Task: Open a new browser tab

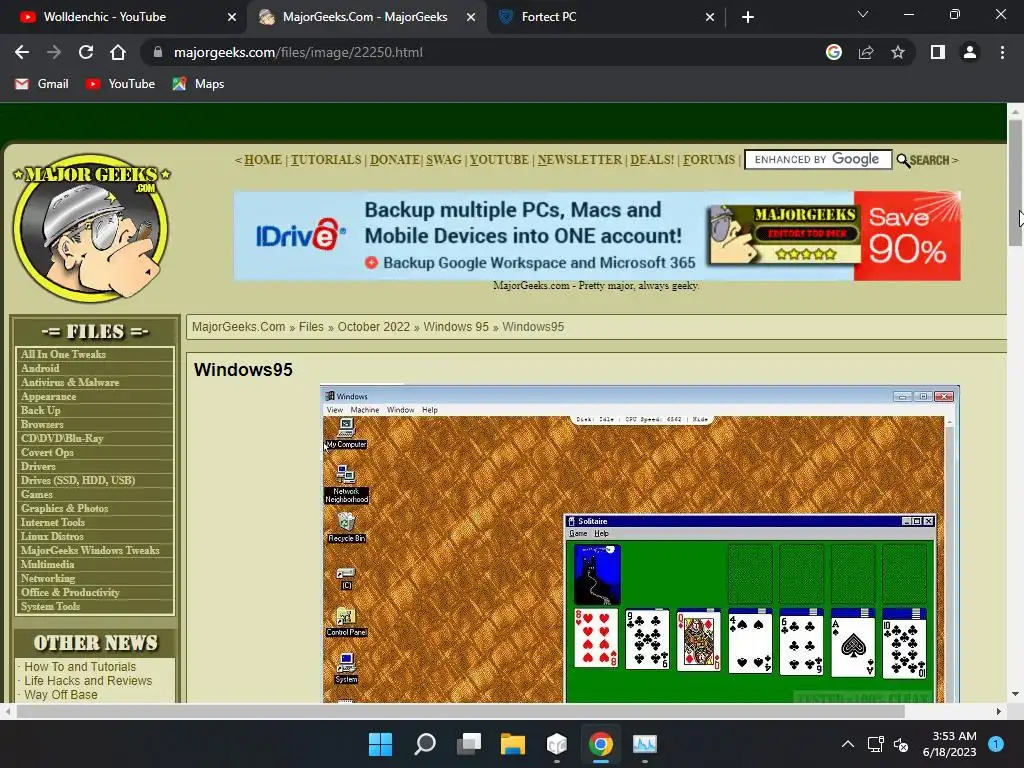Action: tap(748, 17)
